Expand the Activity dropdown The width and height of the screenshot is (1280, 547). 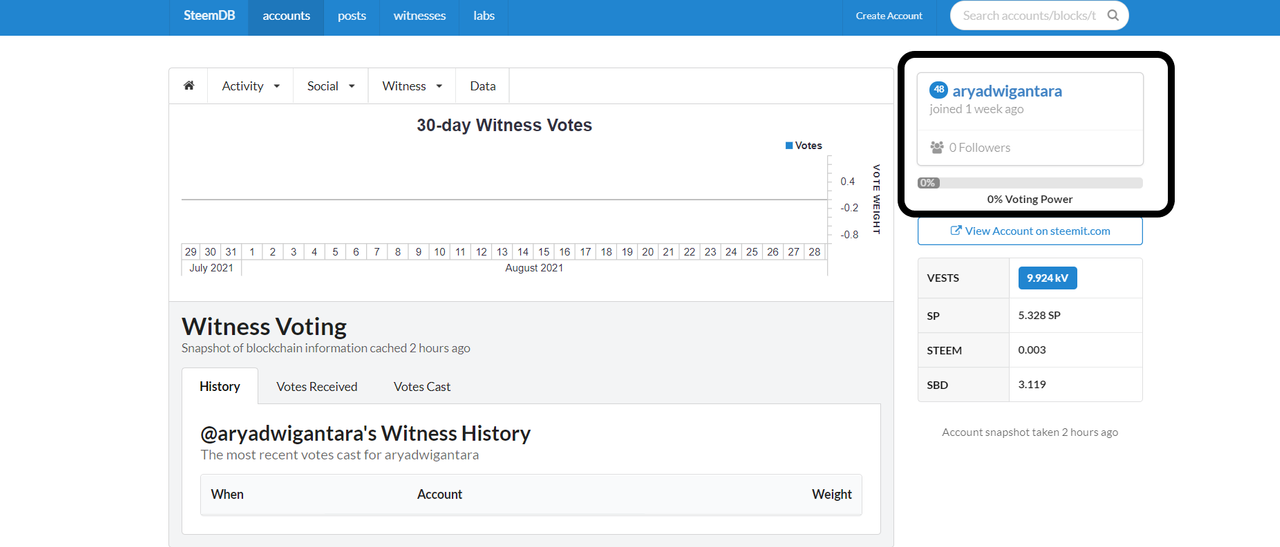[x=250, y=86]
